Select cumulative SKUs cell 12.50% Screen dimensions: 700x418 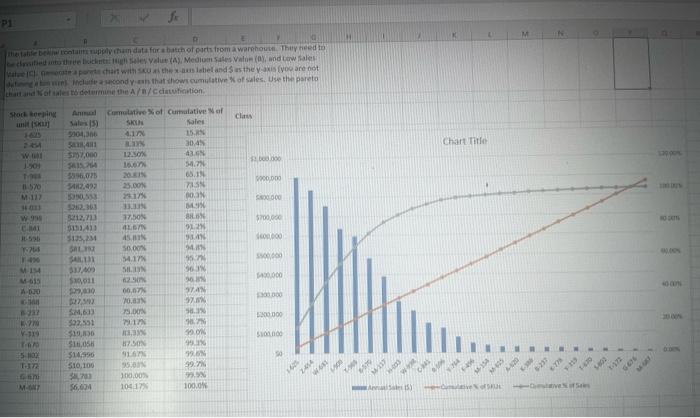(x=135, y=154)
